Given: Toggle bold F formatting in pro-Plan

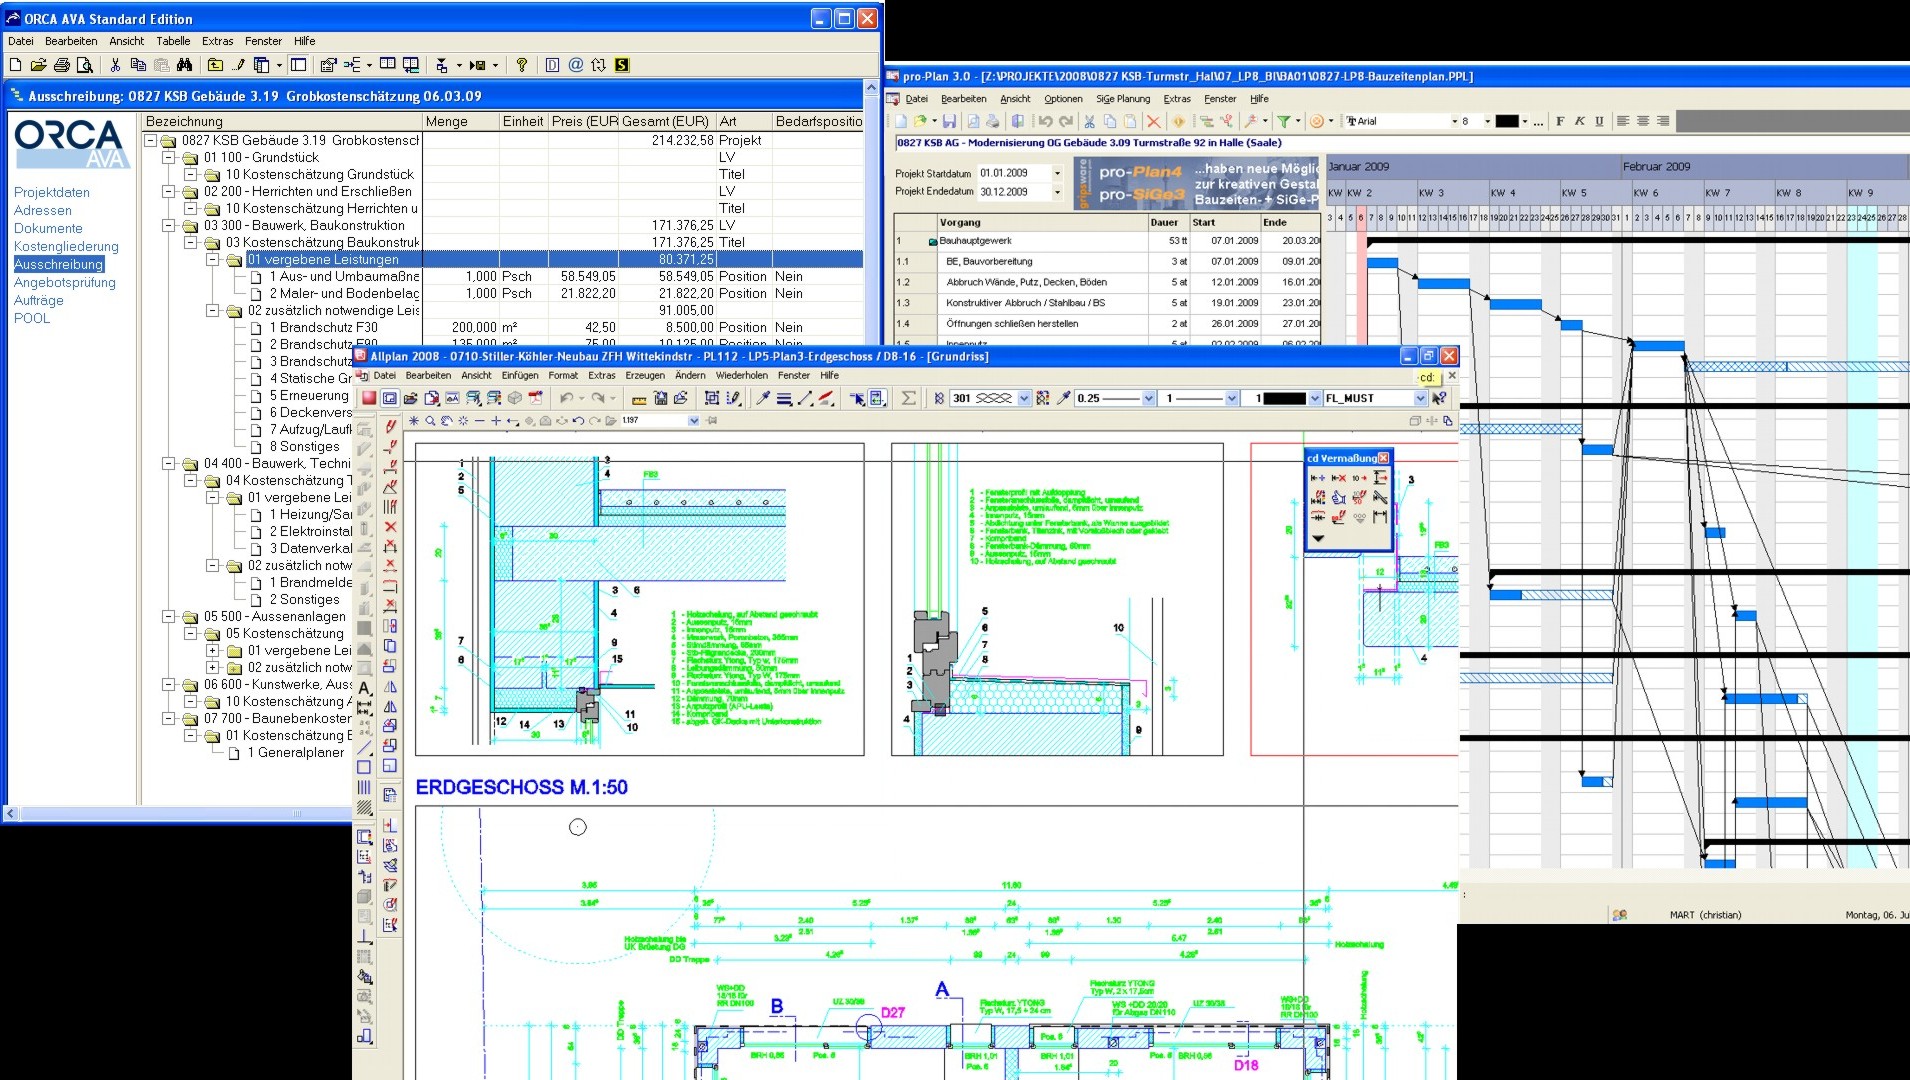Looking at the screenshot, I should (1560, 121).
